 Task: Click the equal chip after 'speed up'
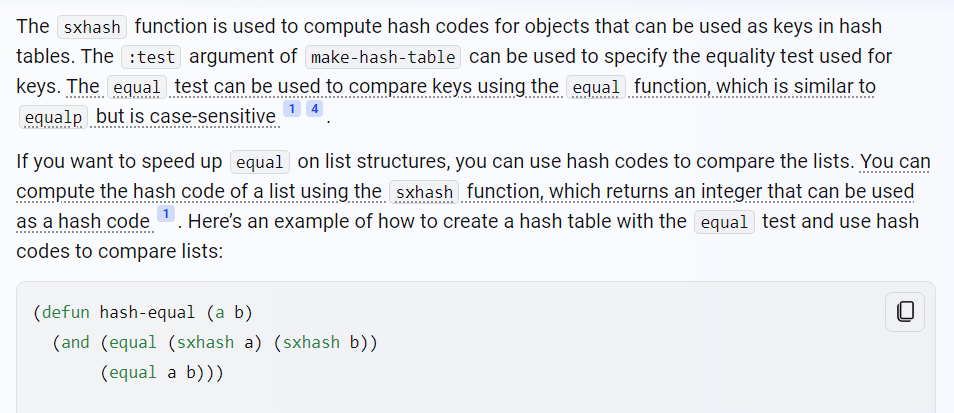click(260, 162)
